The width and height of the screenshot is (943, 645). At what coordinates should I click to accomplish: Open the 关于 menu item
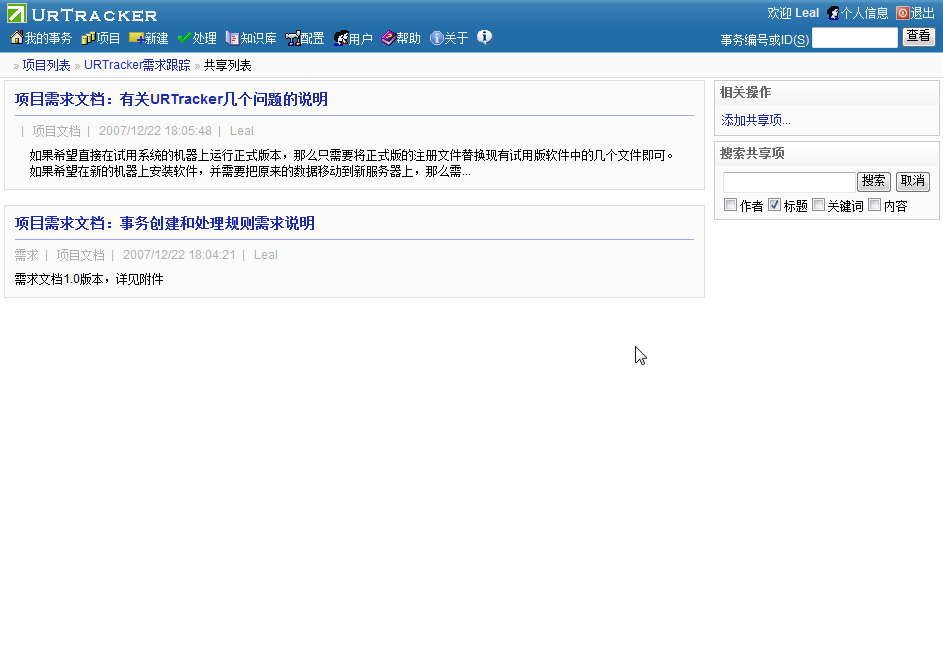(x=456, y=39)
